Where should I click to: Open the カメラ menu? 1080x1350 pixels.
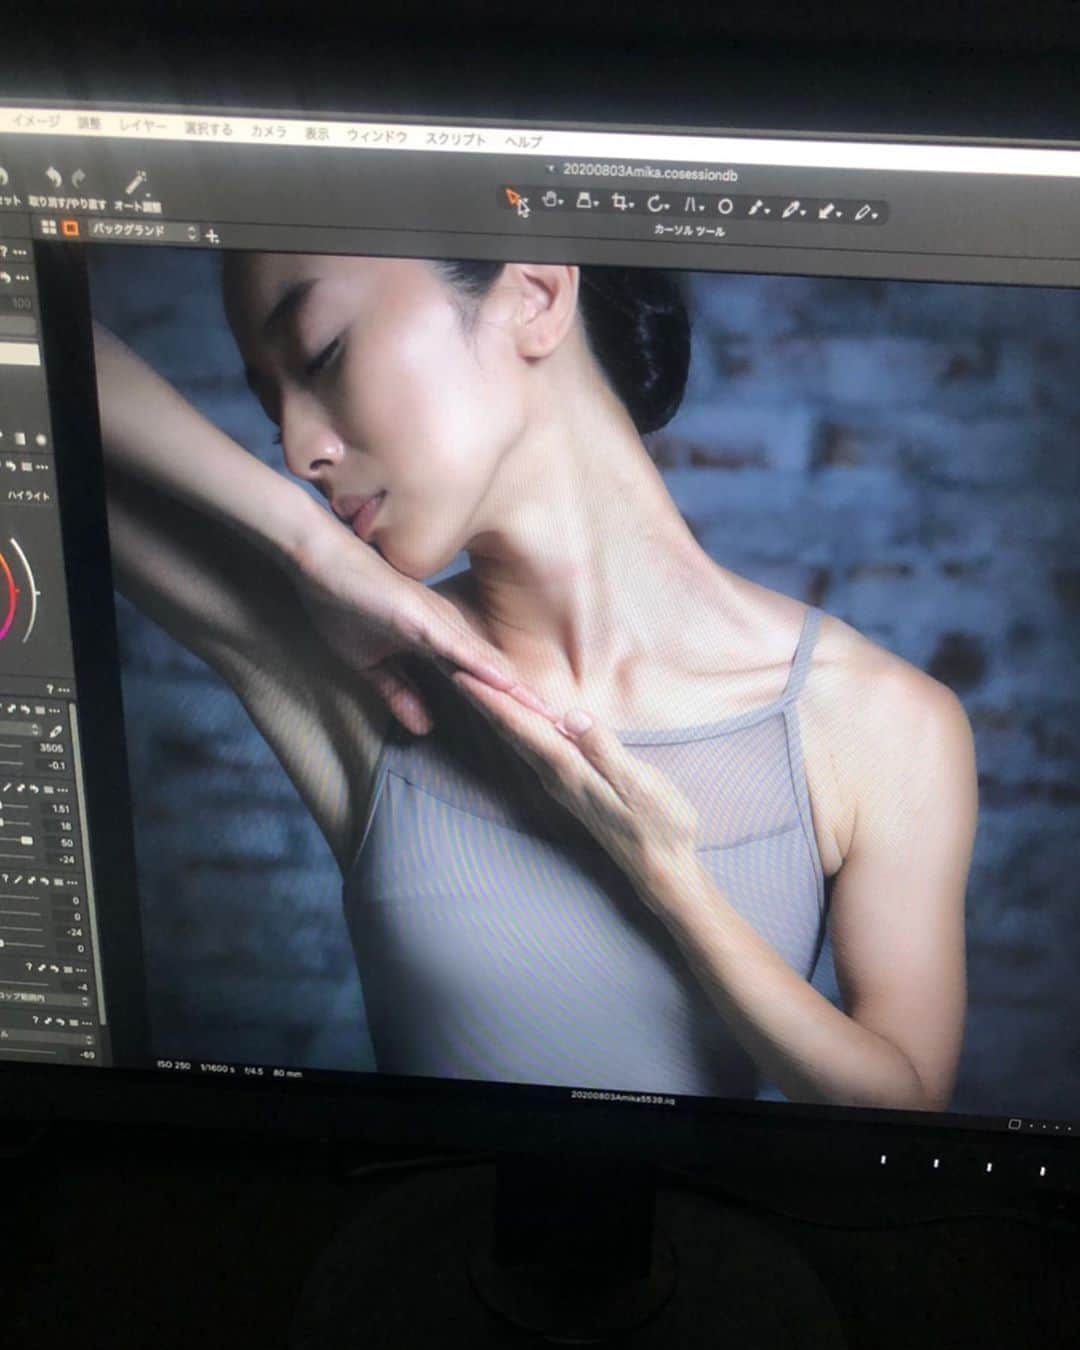268,131
